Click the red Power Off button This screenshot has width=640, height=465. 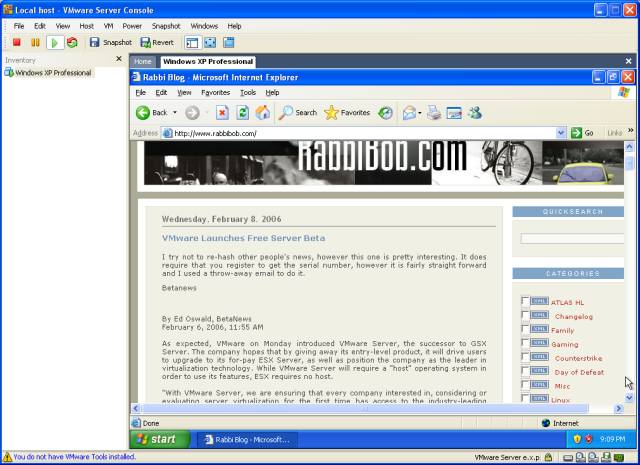[x=17, y=43]
